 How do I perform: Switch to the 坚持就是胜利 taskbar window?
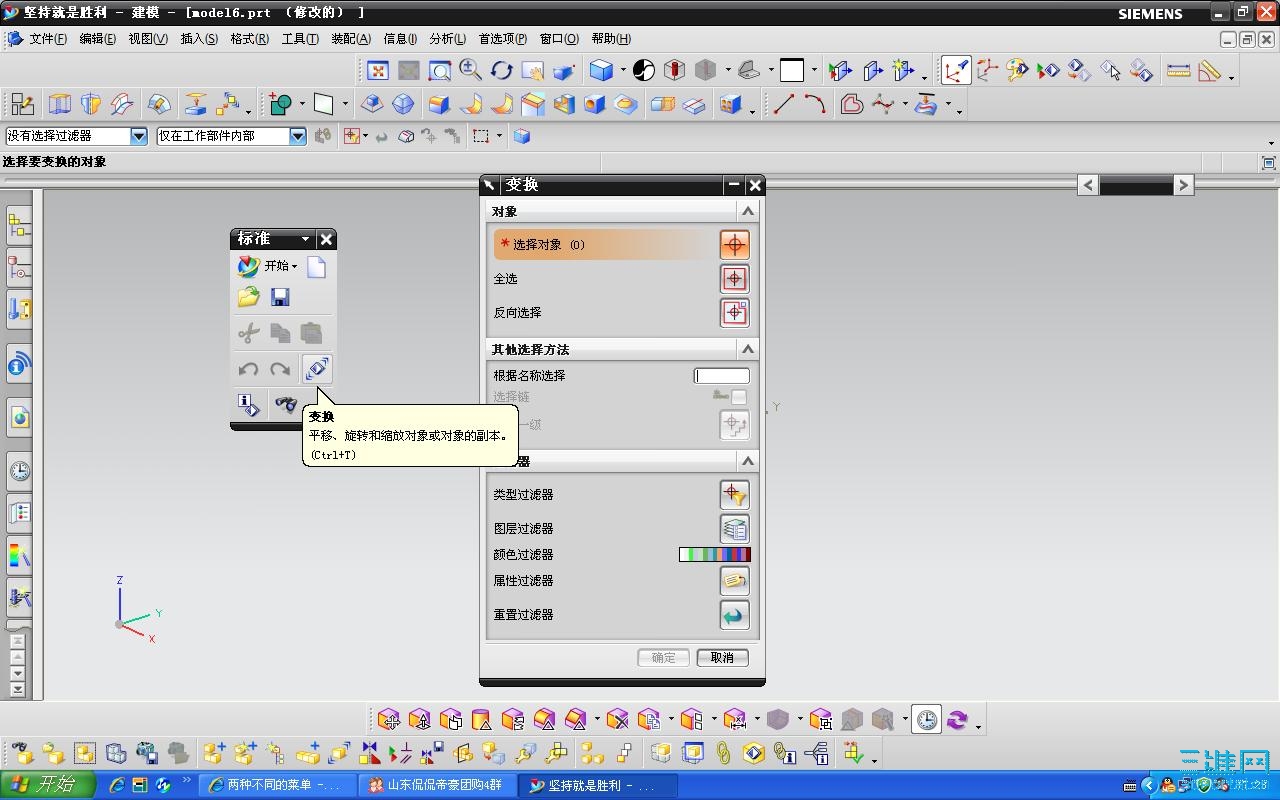(598, 785)
